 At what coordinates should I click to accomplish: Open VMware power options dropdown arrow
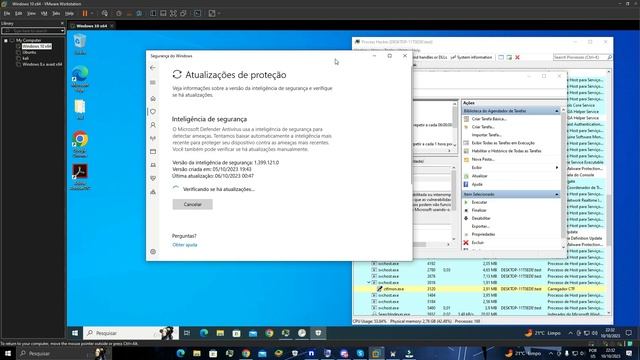(92, 13)
